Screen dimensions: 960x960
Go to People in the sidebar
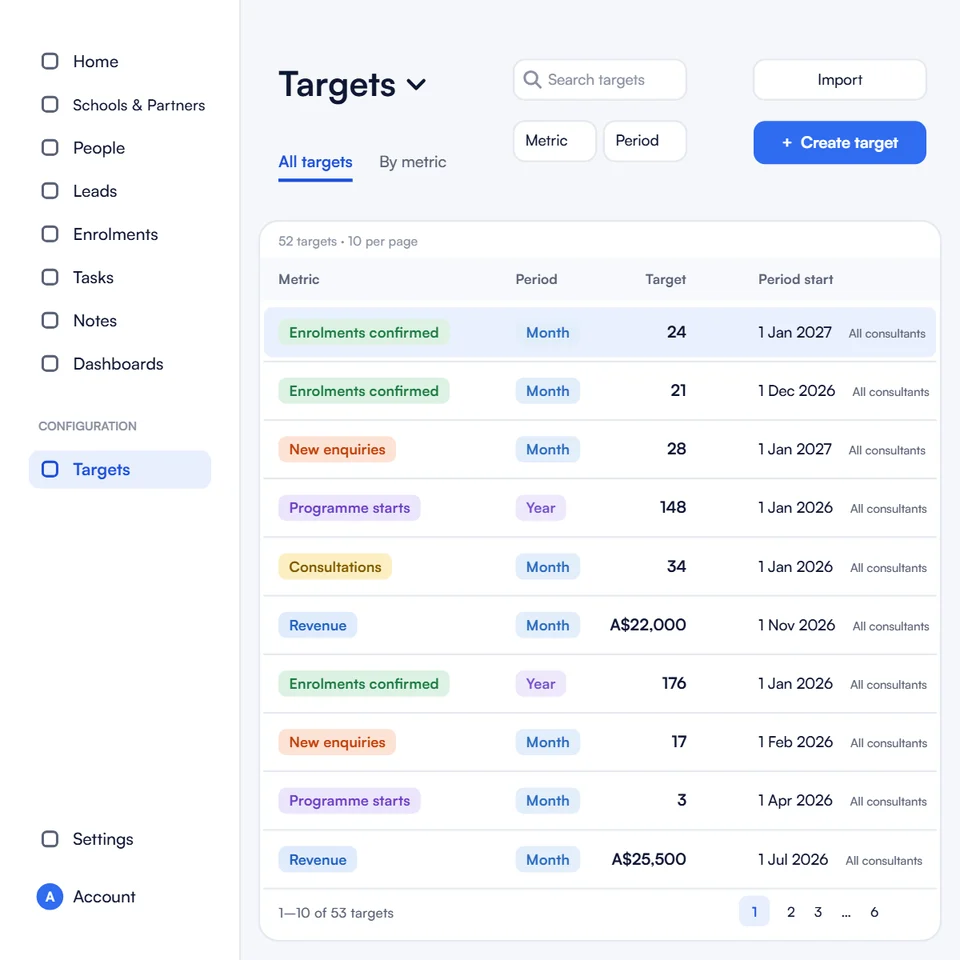[99, 148]
